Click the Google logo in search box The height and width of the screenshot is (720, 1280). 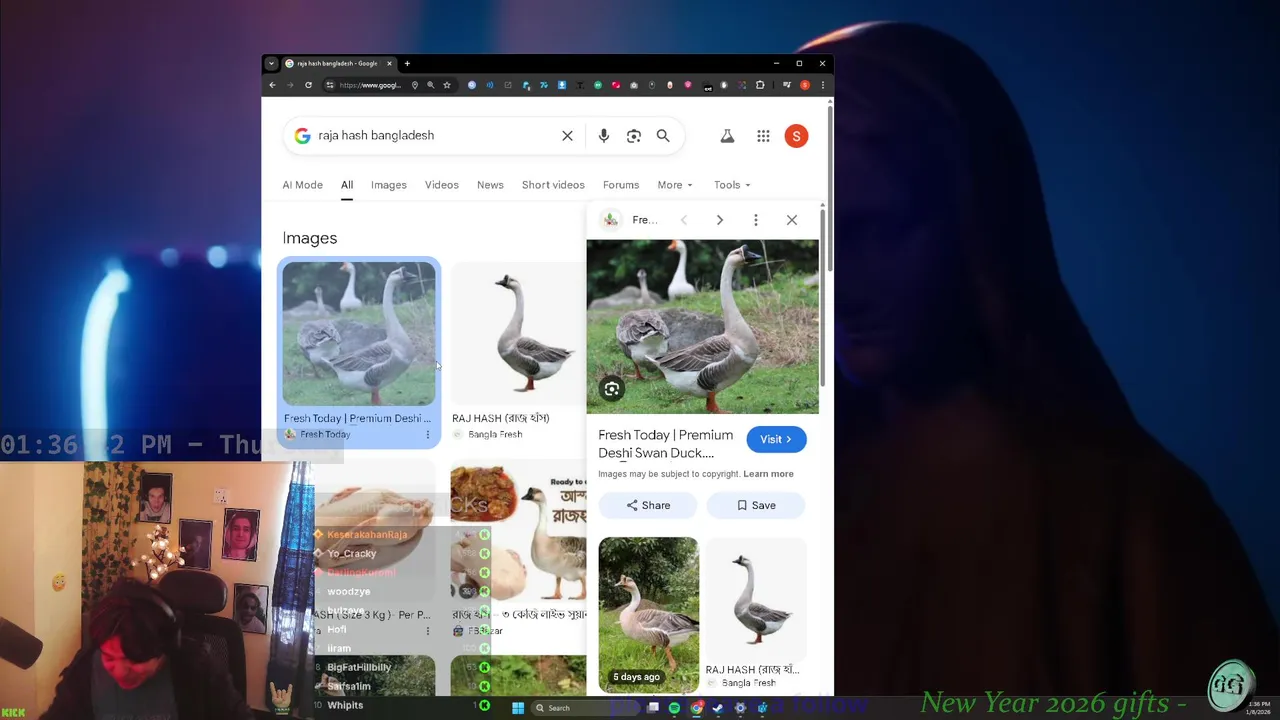point(302,136)
